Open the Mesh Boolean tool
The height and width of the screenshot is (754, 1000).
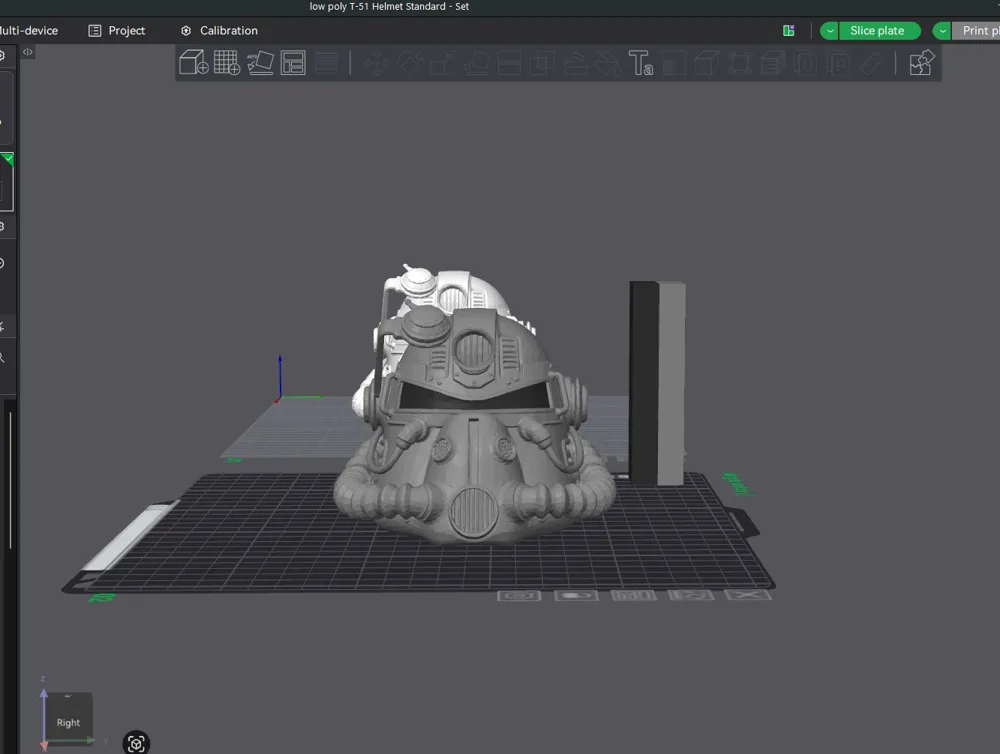(543, 63)
